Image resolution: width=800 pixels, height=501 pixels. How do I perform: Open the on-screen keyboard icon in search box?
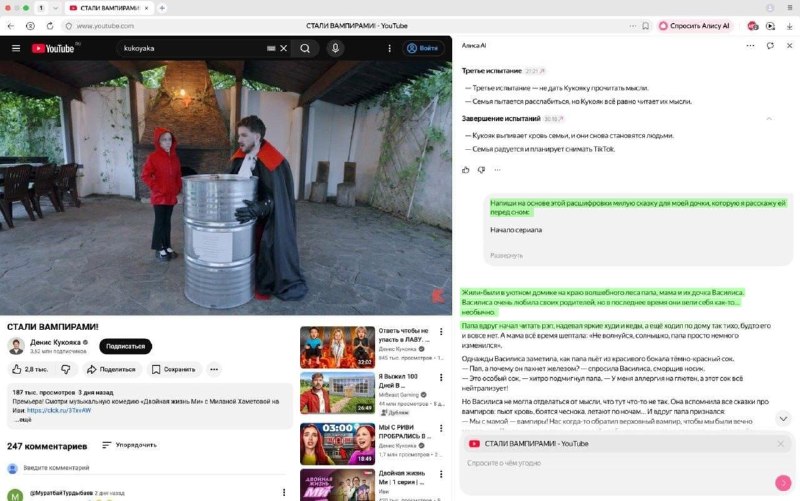coord(271,48)
